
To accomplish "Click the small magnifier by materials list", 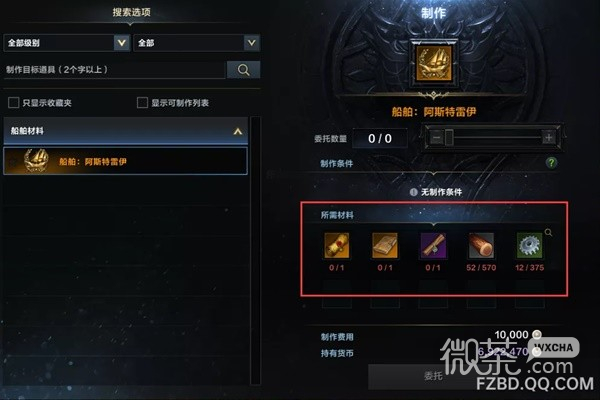I will [x=548, y=232].
